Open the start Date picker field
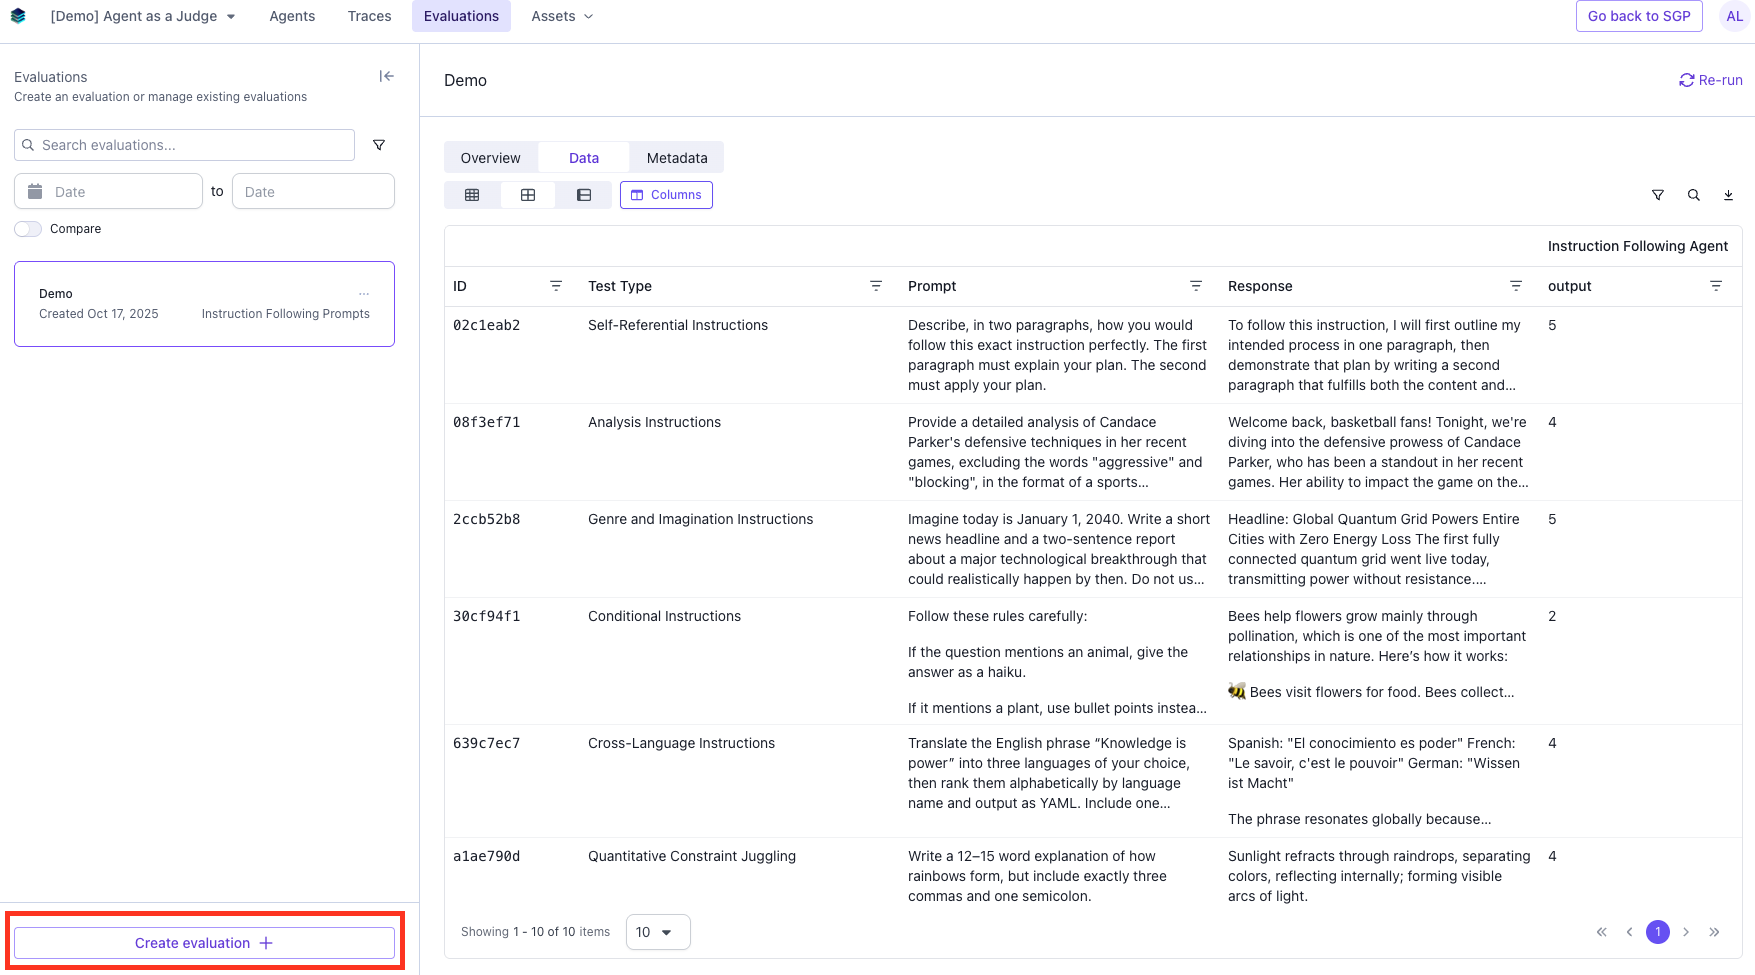This screenshot has width=1755, height=975. 108,191
